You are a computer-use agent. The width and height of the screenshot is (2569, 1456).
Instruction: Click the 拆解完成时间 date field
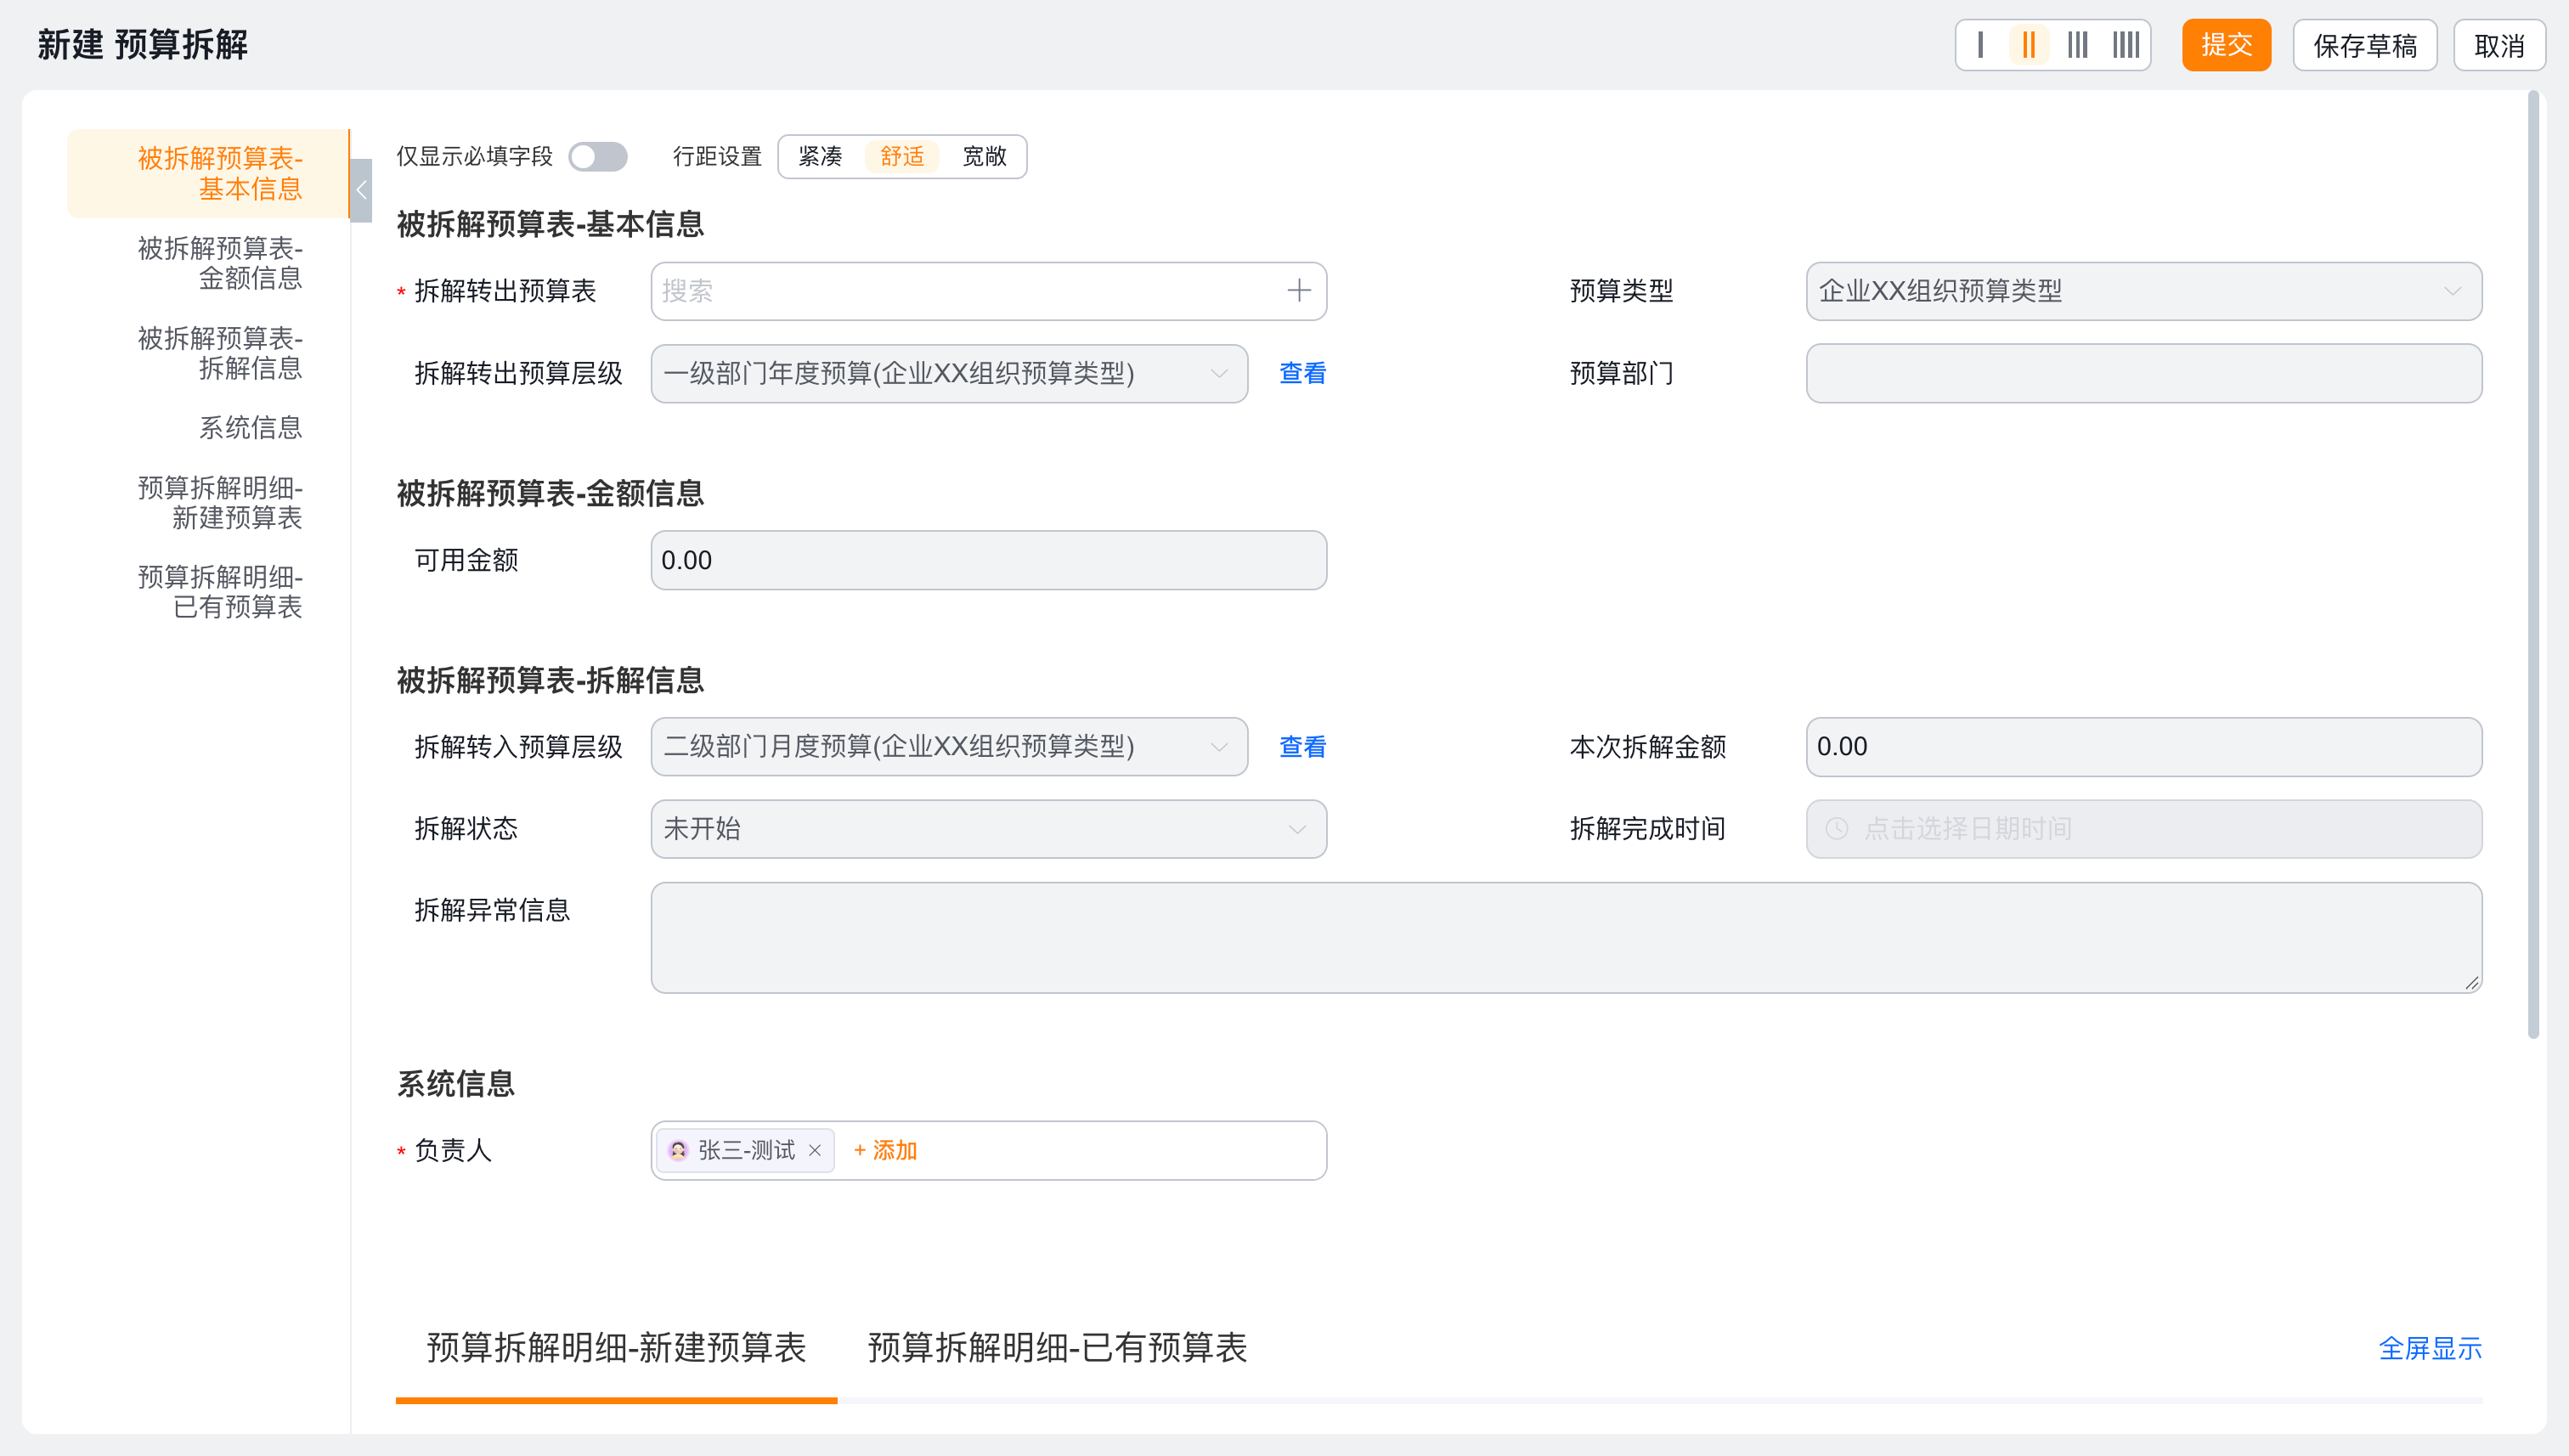pyautogui.click(x=2144, y=828)
